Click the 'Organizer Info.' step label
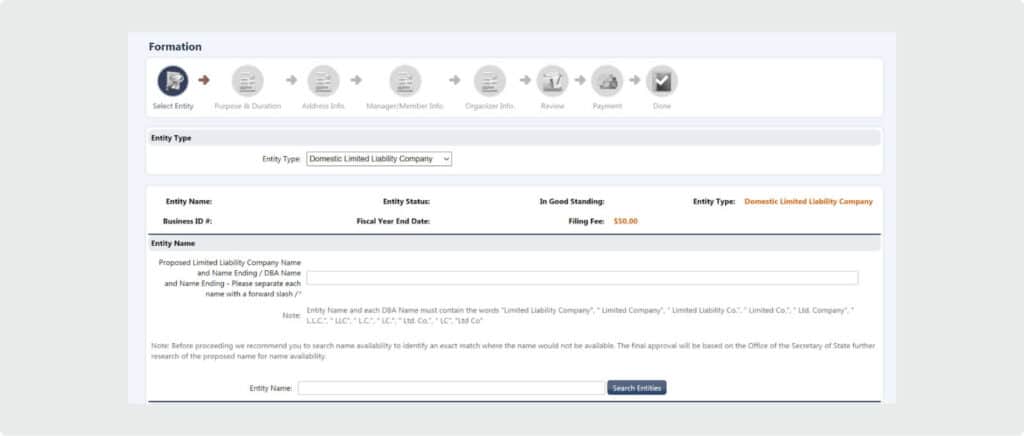This screenshot has height=436, width=1024. coord(490,106)
